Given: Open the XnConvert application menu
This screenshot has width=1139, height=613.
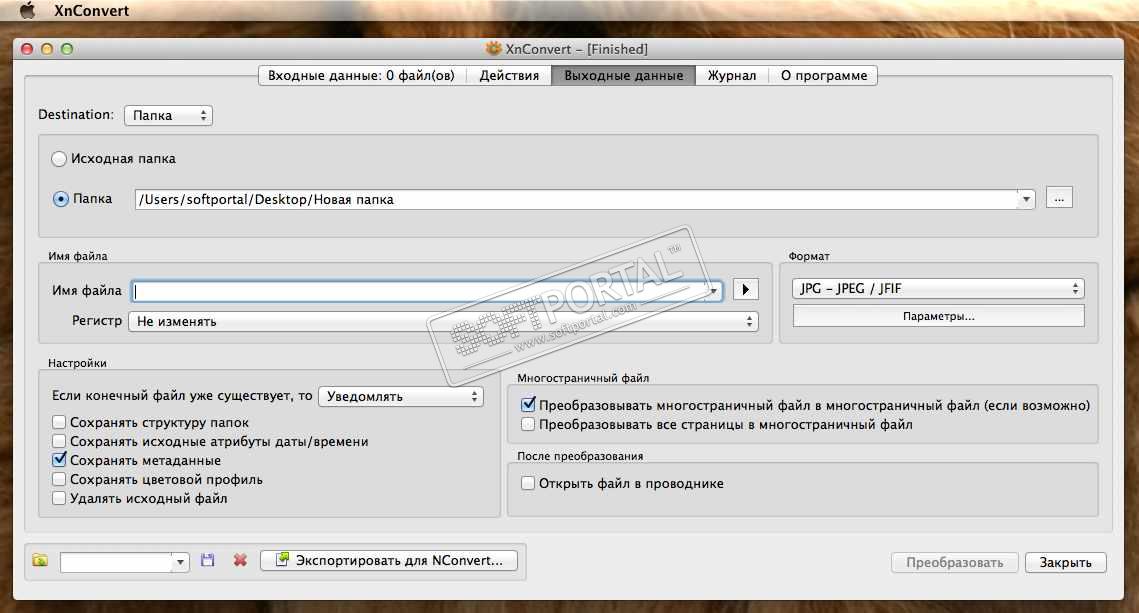Looking at the screenshot, I should tap(92, 10).
